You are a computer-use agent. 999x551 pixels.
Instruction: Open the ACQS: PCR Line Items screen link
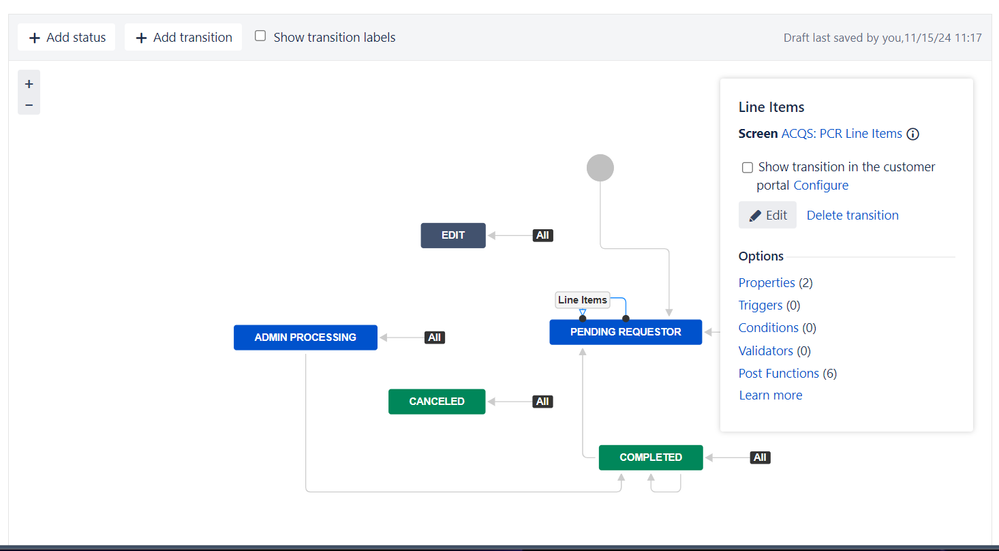coord(842,134)
